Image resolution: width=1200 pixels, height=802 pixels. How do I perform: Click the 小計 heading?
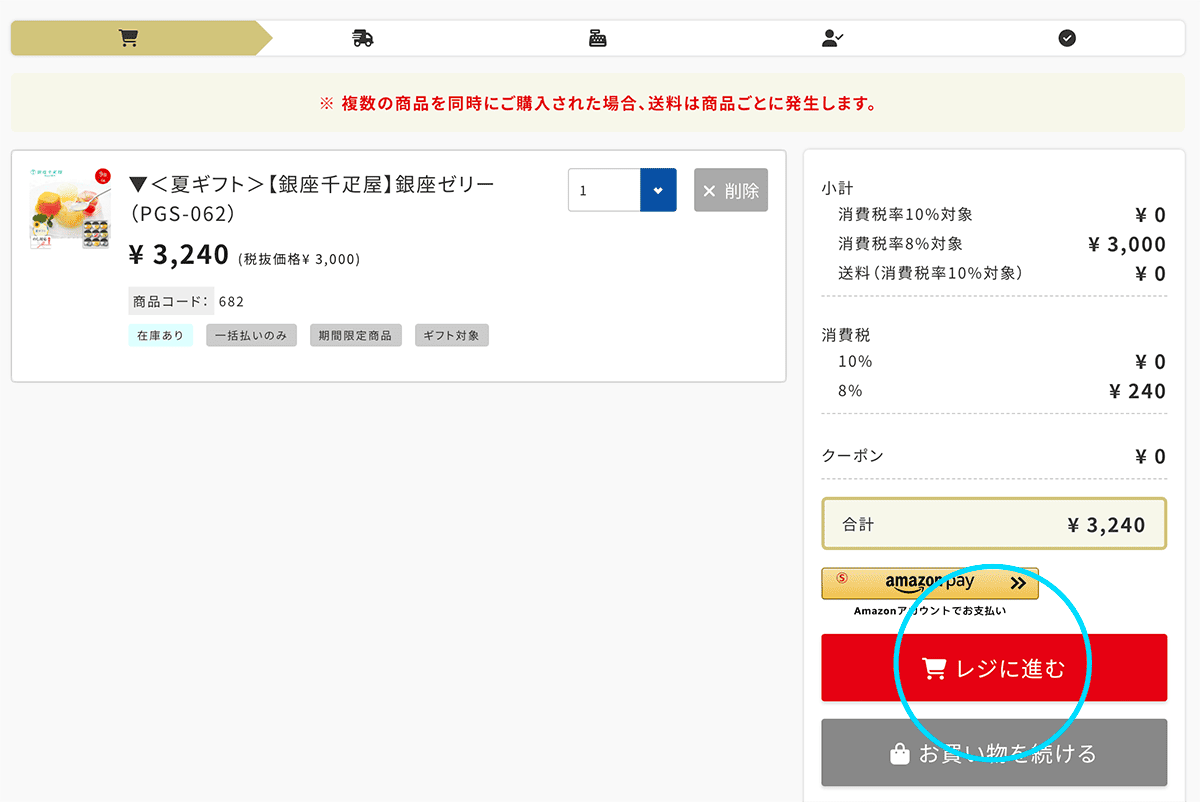pyautogui.click(x=838, y=188)
